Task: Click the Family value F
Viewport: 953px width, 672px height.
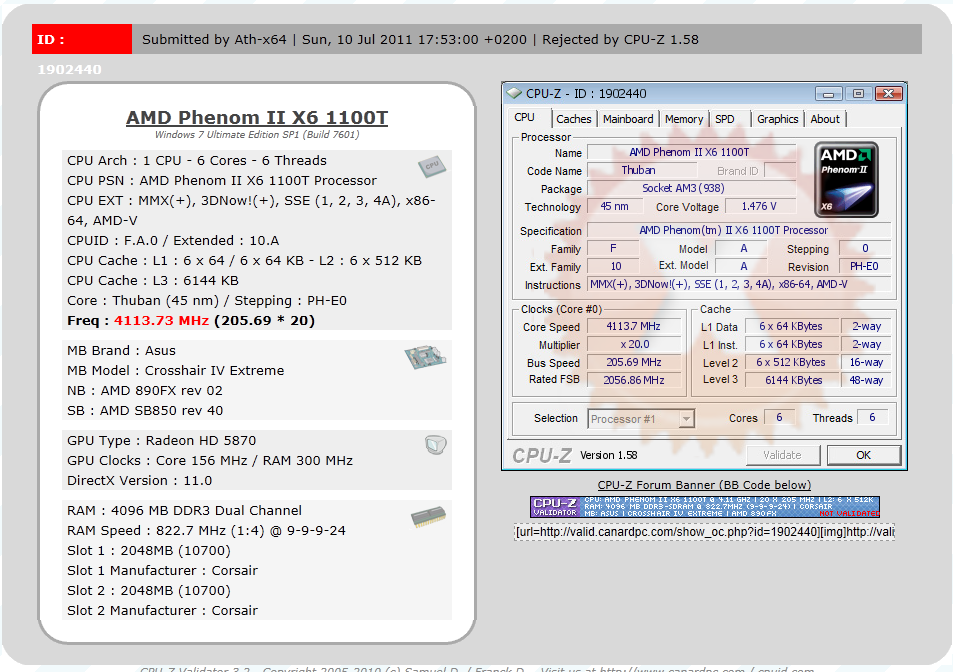Action: [613, 248]
